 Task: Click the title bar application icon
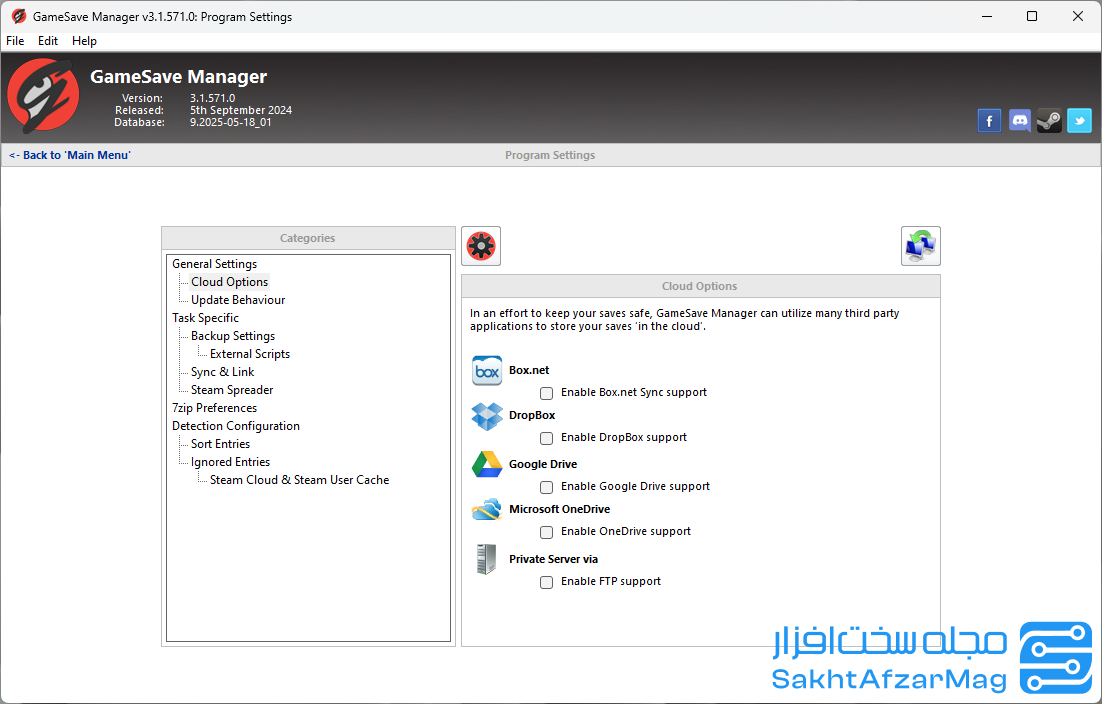[18, 16]
